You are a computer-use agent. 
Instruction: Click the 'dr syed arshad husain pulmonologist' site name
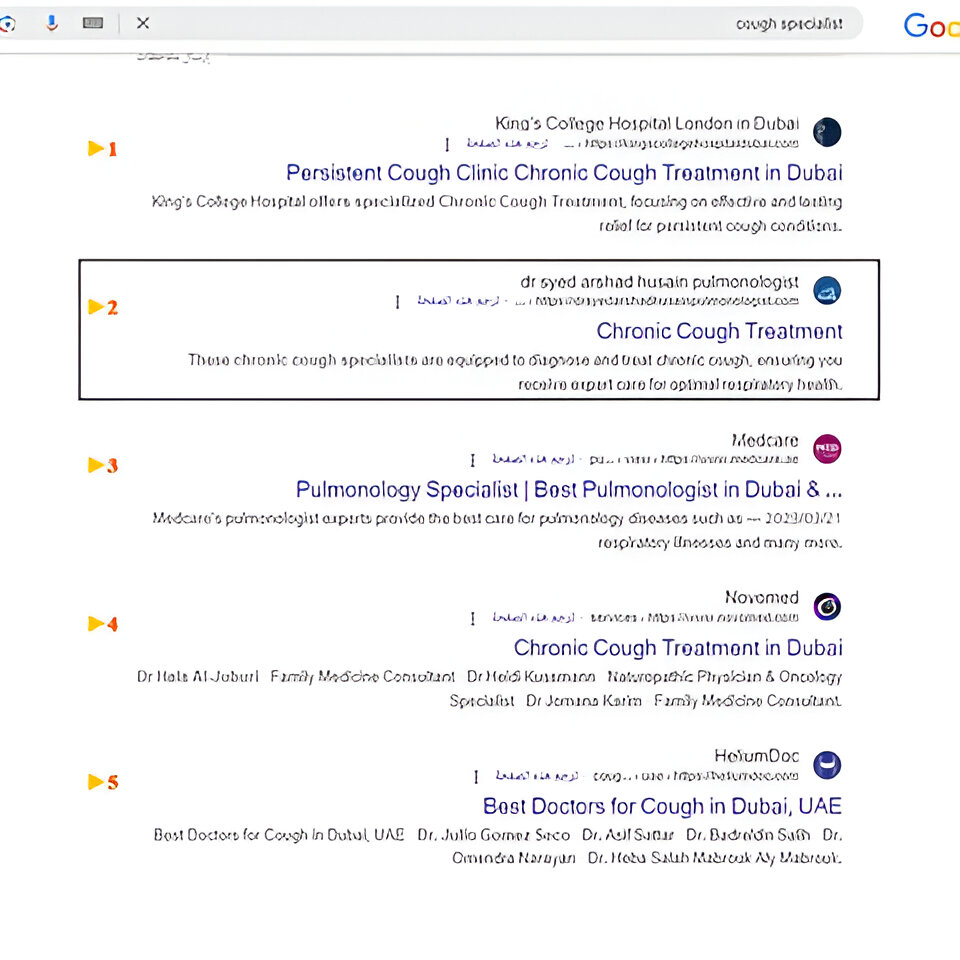tap(659, 282)
